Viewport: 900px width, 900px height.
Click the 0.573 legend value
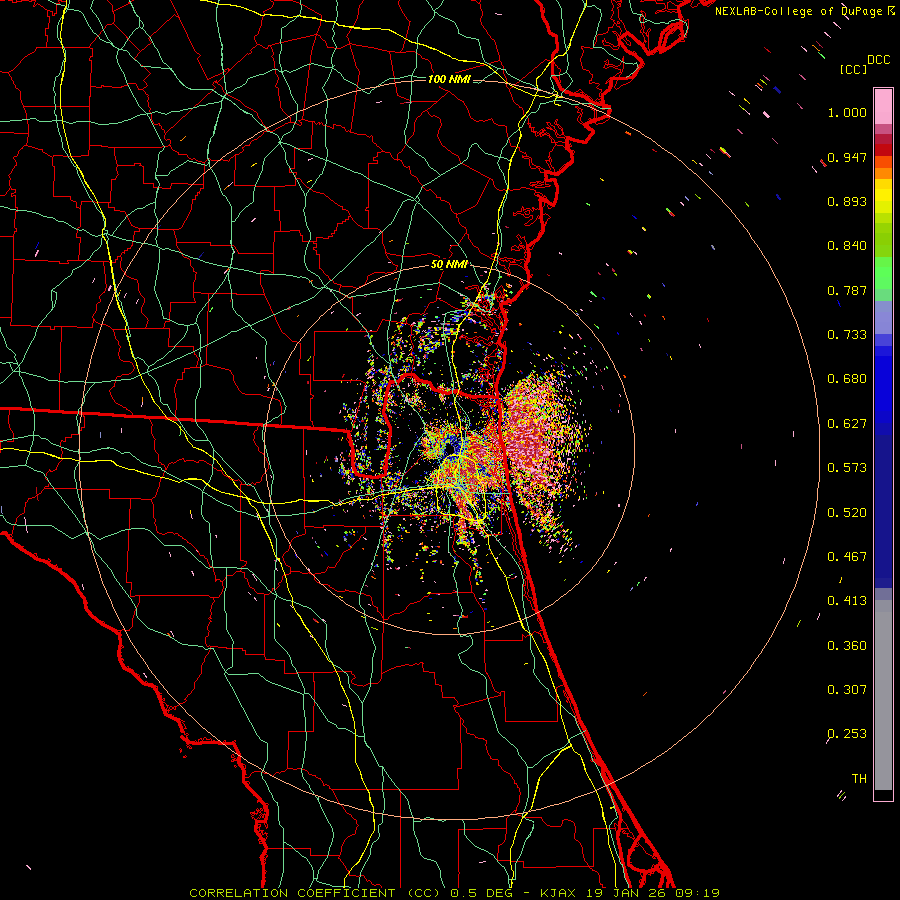847,468
